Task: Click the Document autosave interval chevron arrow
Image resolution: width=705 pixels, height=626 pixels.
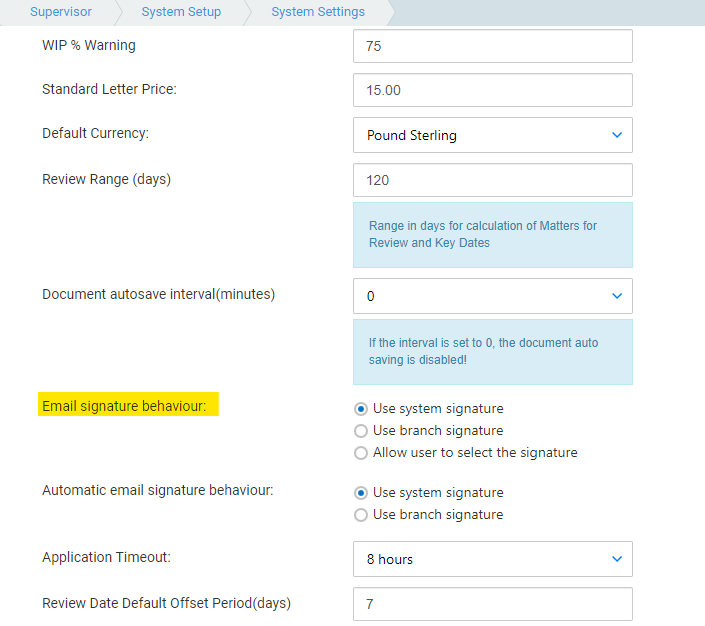Action: [x=617, y=296]
